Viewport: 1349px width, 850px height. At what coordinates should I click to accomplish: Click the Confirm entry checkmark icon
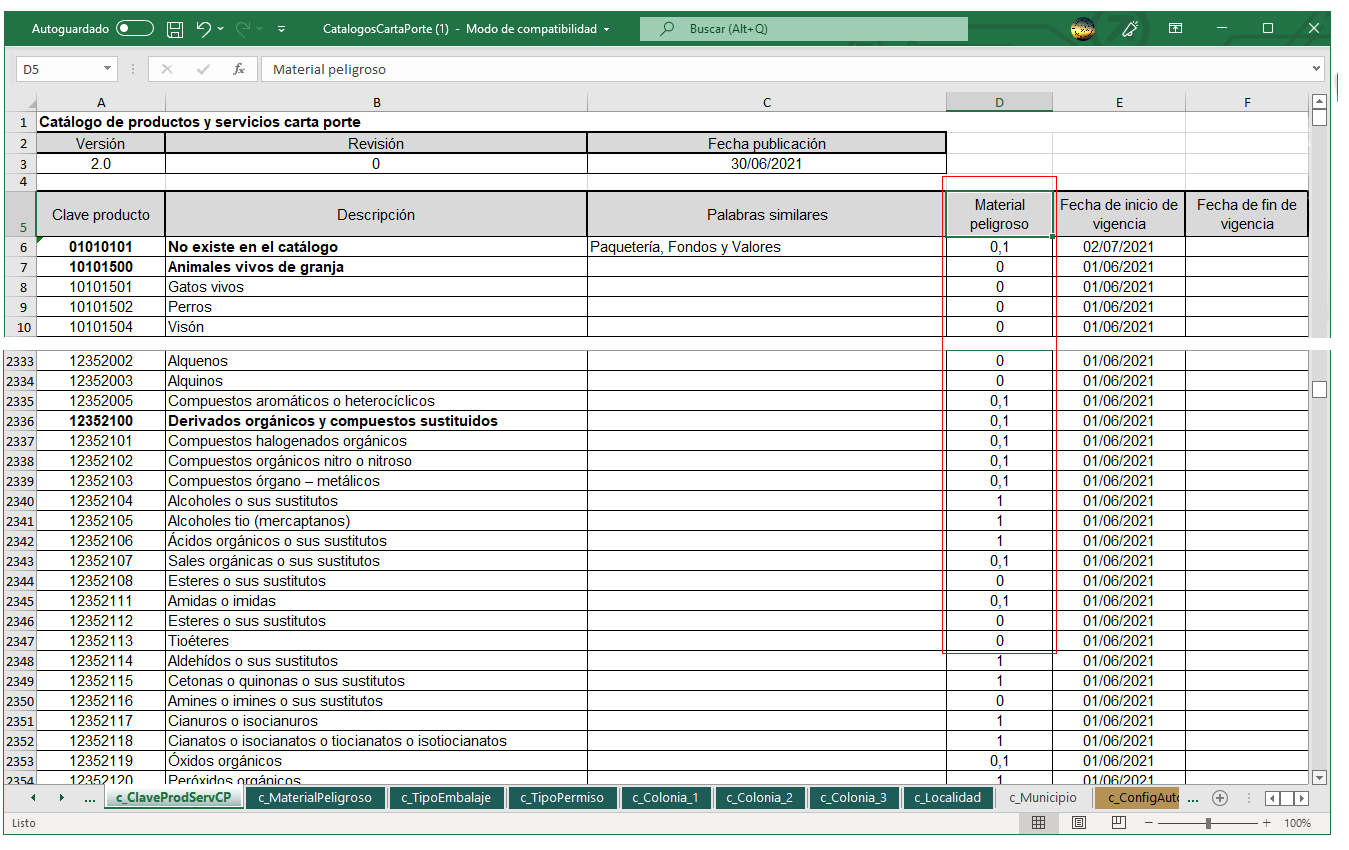203,69
